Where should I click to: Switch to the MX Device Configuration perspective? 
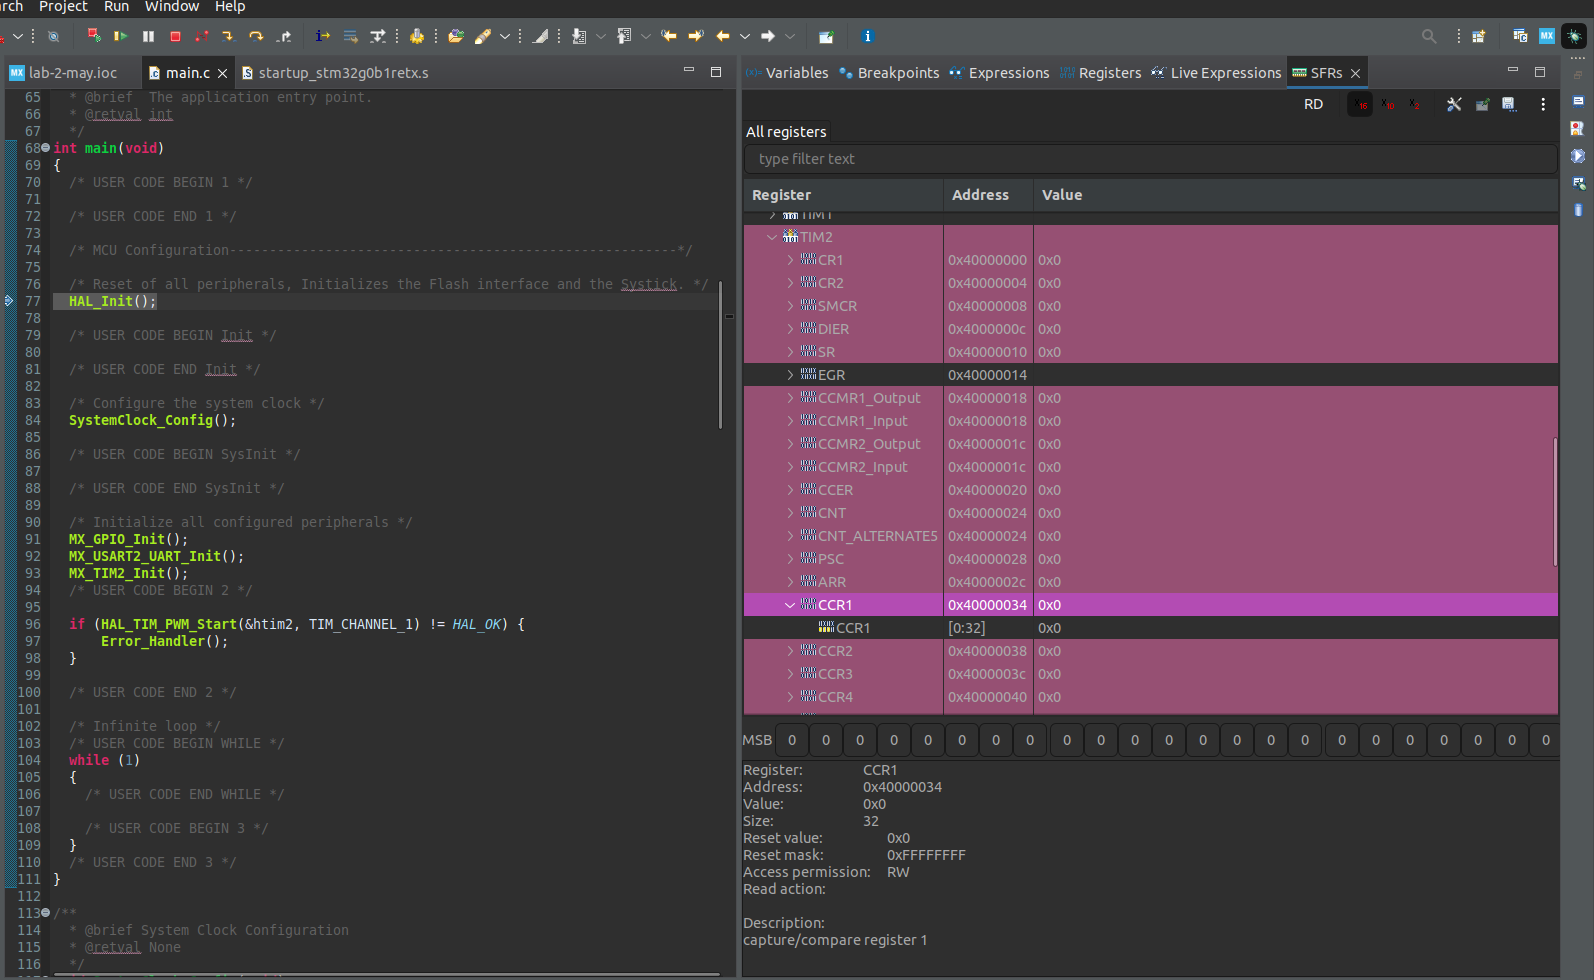1547,36
